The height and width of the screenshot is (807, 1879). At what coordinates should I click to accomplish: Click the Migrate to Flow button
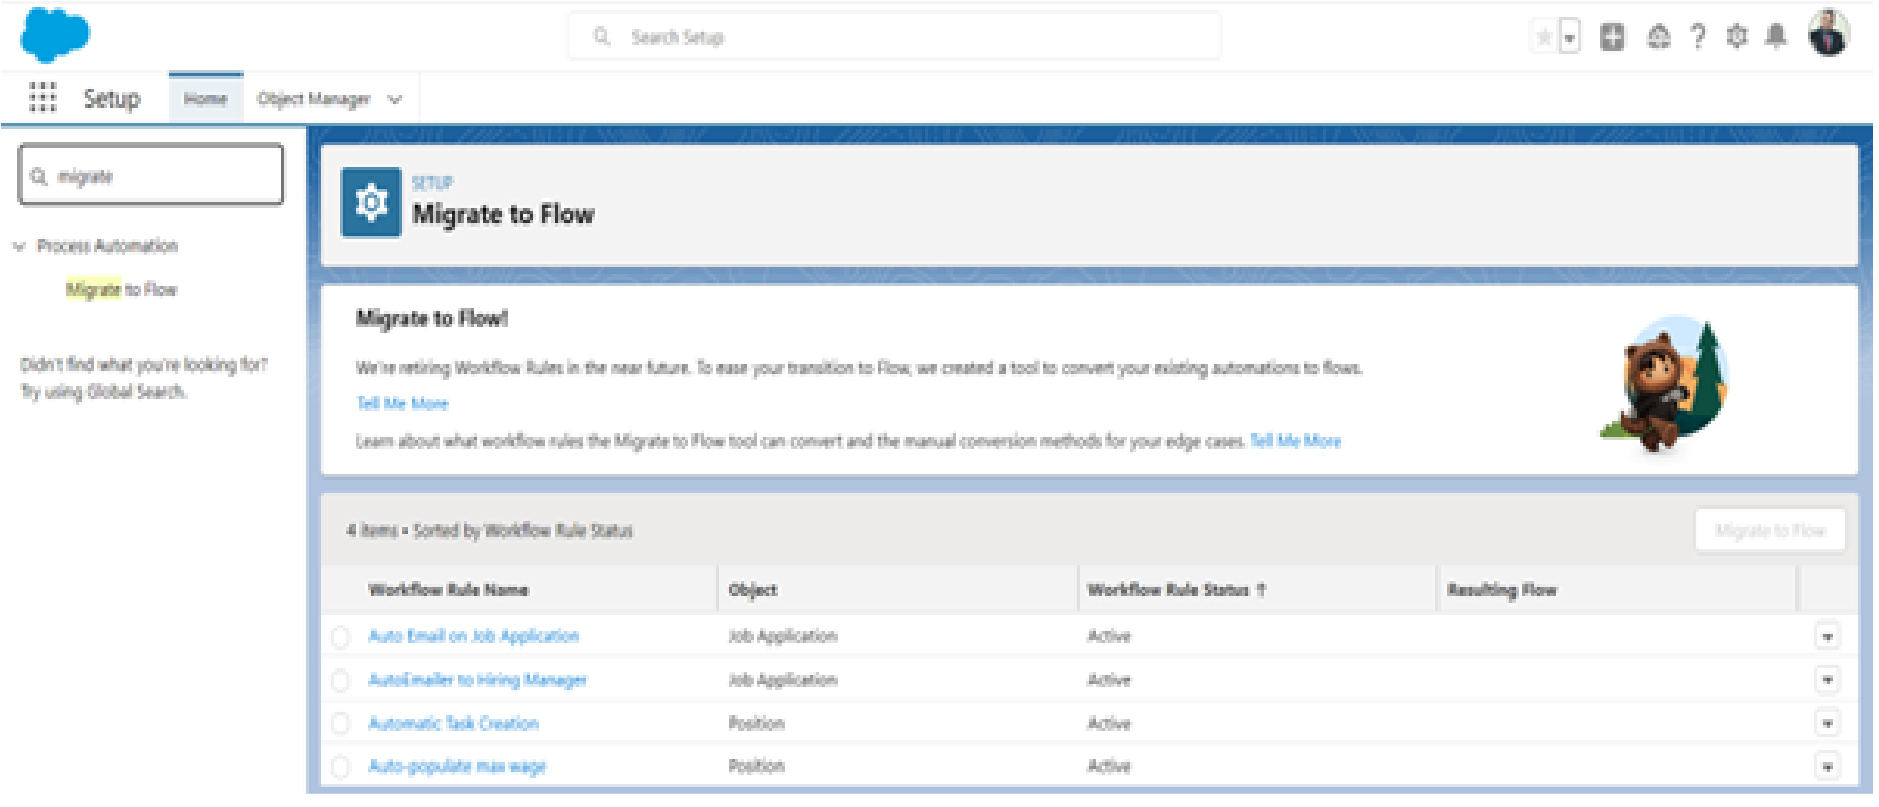click(1770, 530)
